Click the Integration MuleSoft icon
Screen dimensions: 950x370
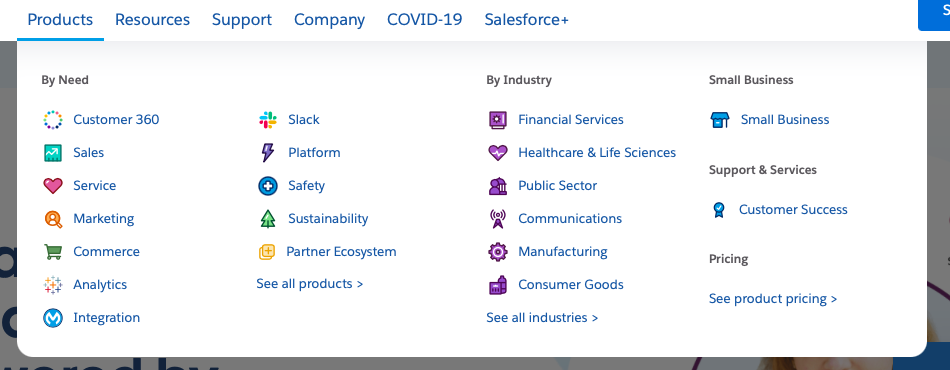tap(53, 317)
